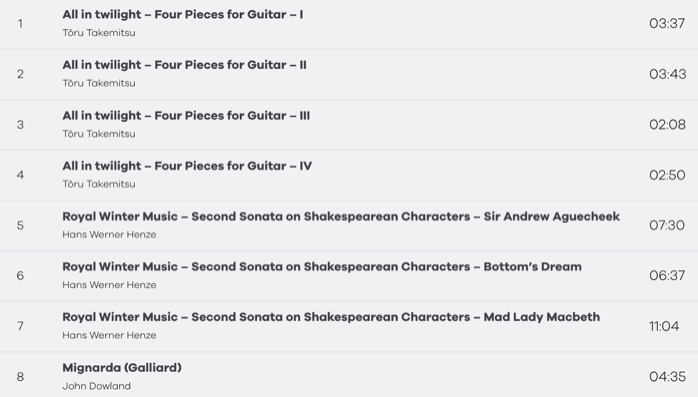Click Tōru Takemitsu composer under track 1
This screenshot has height=397, width=698.
99,33
